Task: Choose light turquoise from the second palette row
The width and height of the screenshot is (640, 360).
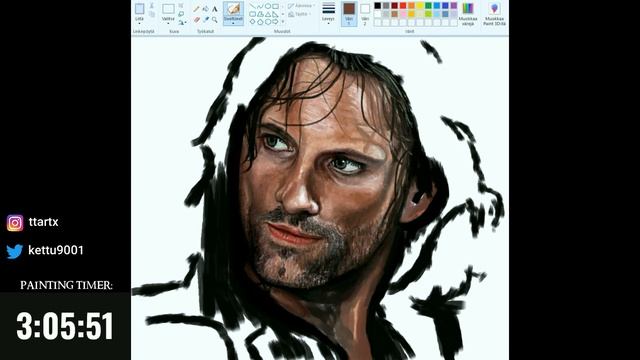Action: [437, 14]
